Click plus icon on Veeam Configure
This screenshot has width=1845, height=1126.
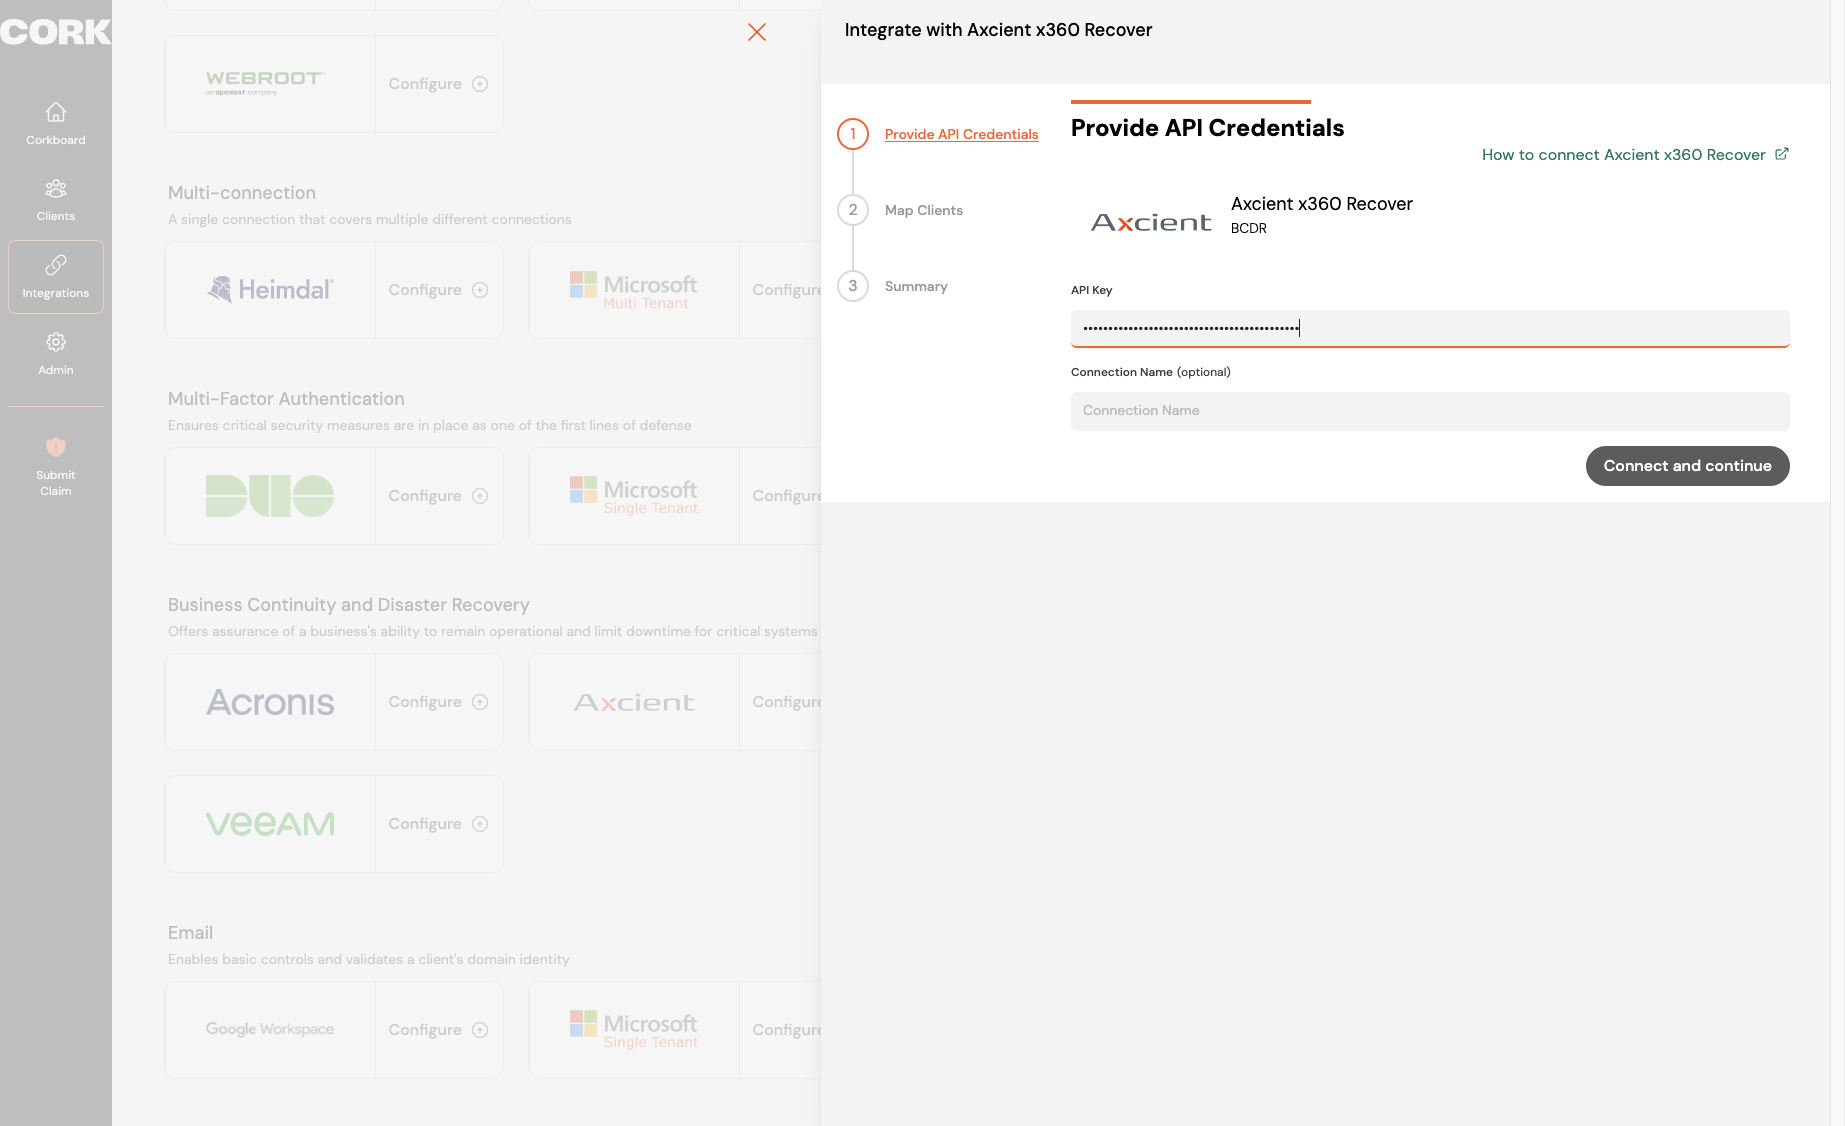pyautogui.click(x=480, y=824)
